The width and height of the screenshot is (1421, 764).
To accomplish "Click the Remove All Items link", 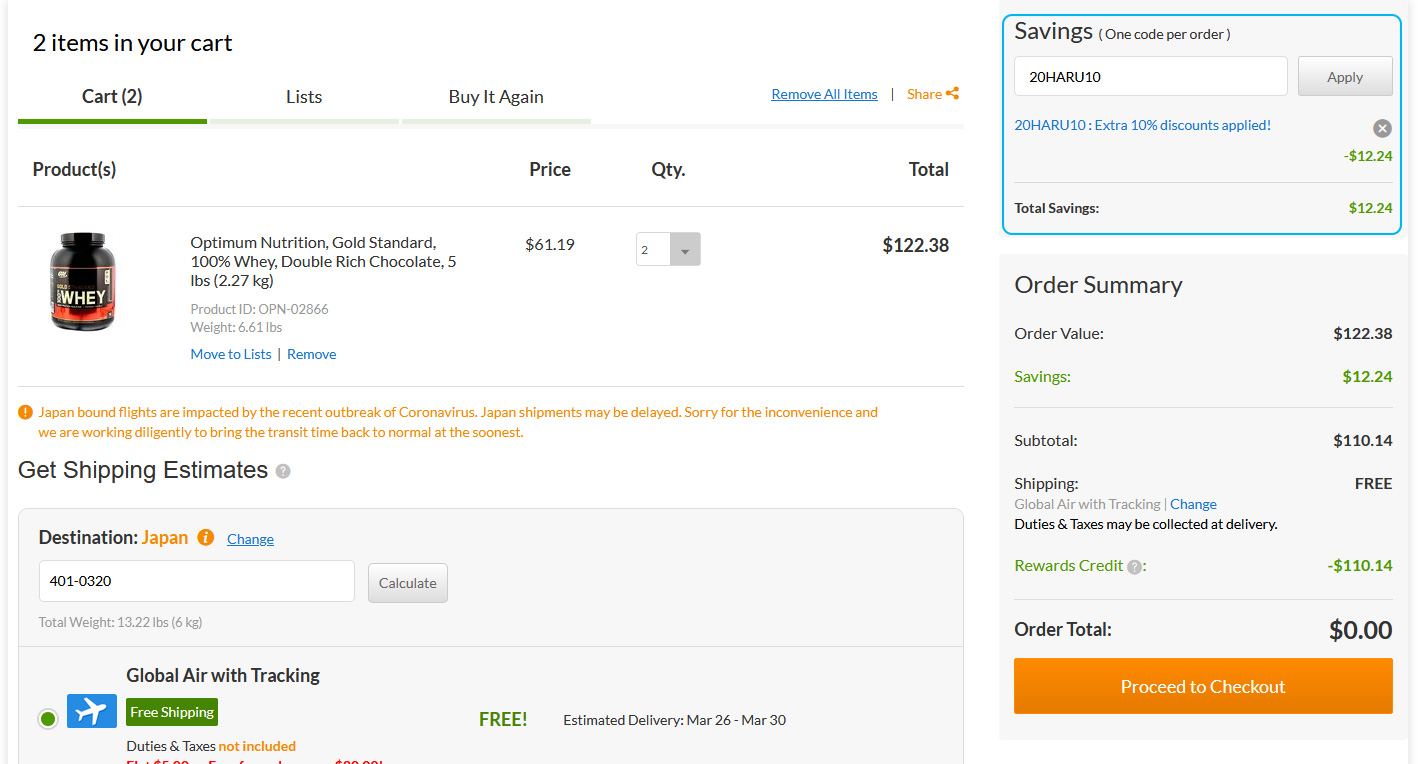I will click(824, 94).
